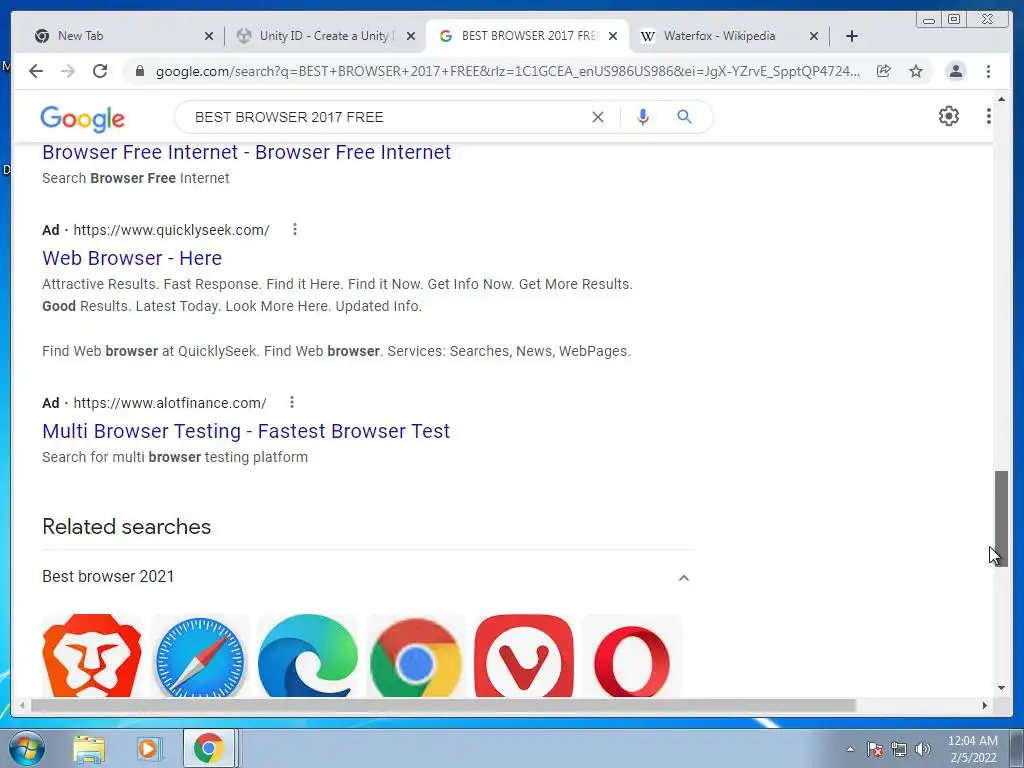This screenshot has width=1024, height=768.
Task: Open Multi Browser Testing - Fastest Browser Test
Action: click(246, 431)
